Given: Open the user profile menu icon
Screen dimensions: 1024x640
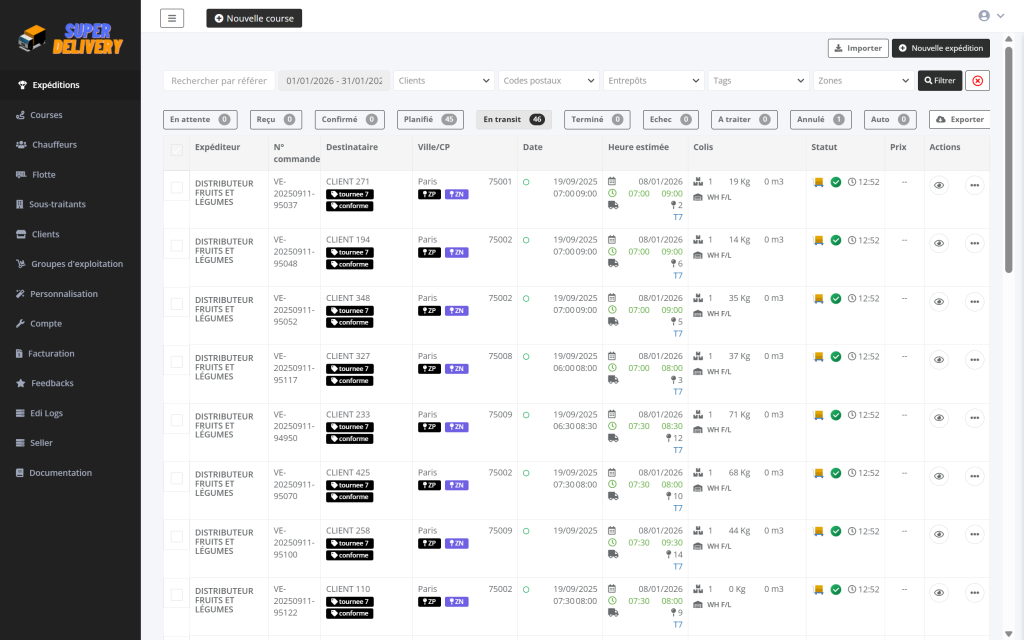Looking at the screenshot, I should (x=989, y=16).
